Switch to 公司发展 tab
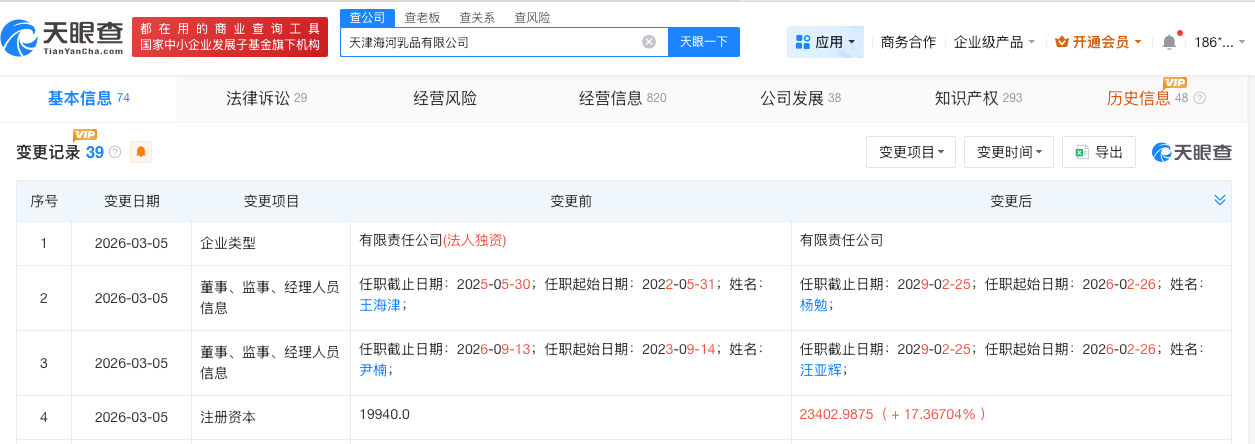The height and width of the screenshot is (444, 1255). pyautogui.click(x=800, y=98)
